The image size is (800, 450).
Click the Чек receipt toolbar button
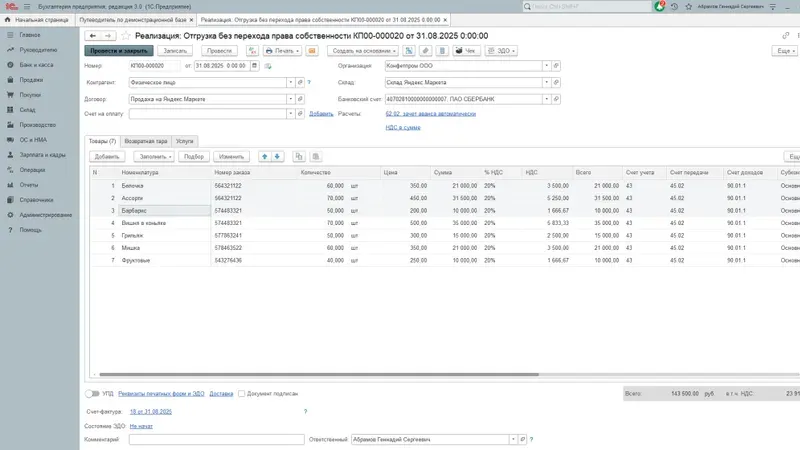468,50
